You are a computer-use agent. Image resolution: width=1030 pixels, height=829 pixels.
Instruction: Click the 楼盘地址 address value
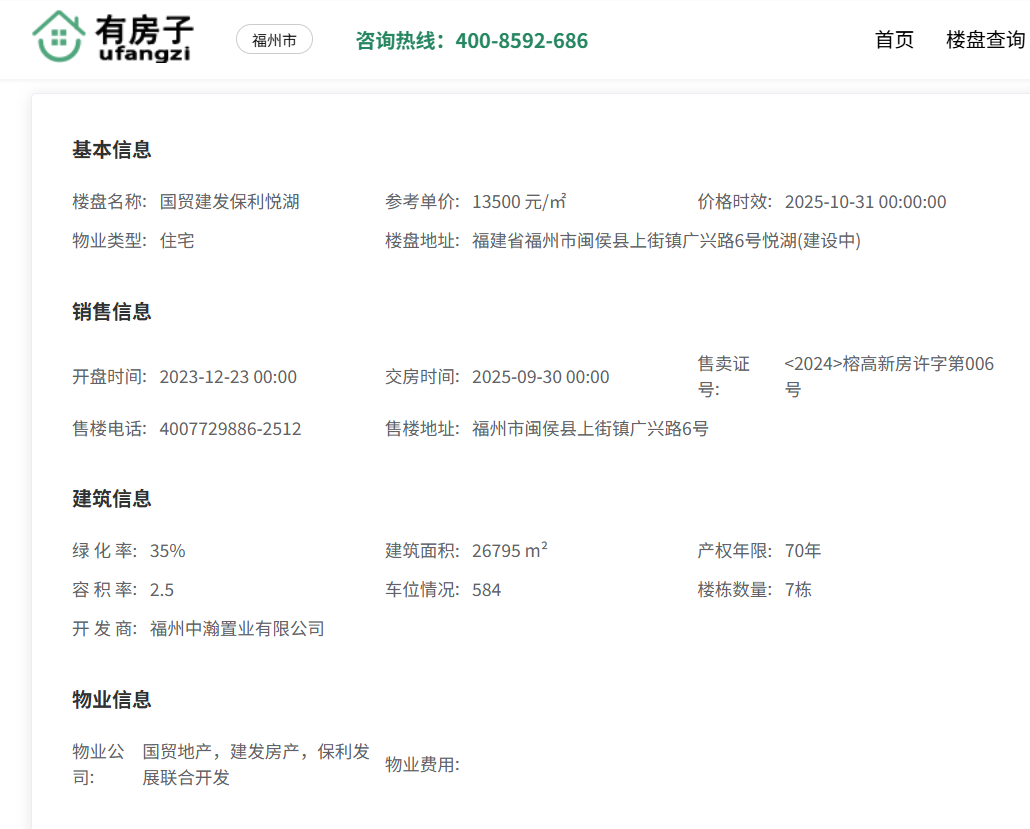666,241
